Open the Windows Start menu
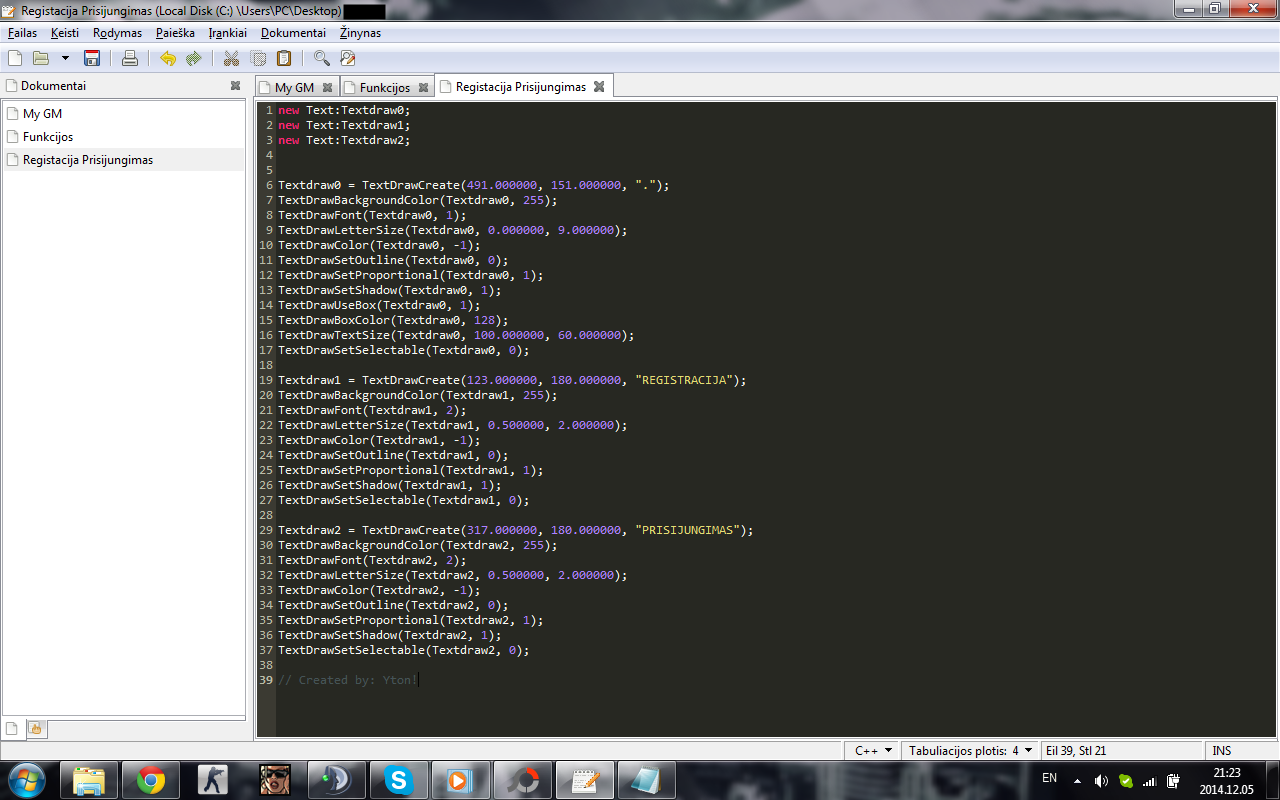 click(x=25, y=780)
